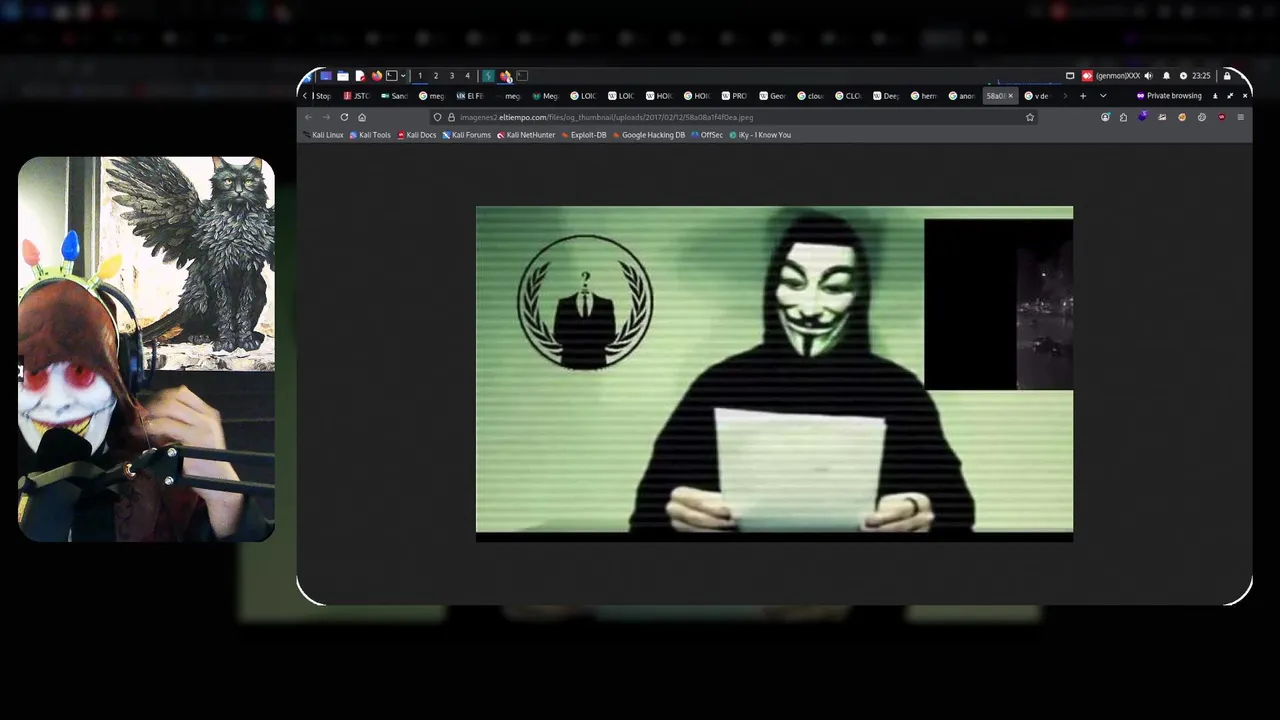Switch to workspace 3
The image size is (1280, 720).
[x=452, y=76]
